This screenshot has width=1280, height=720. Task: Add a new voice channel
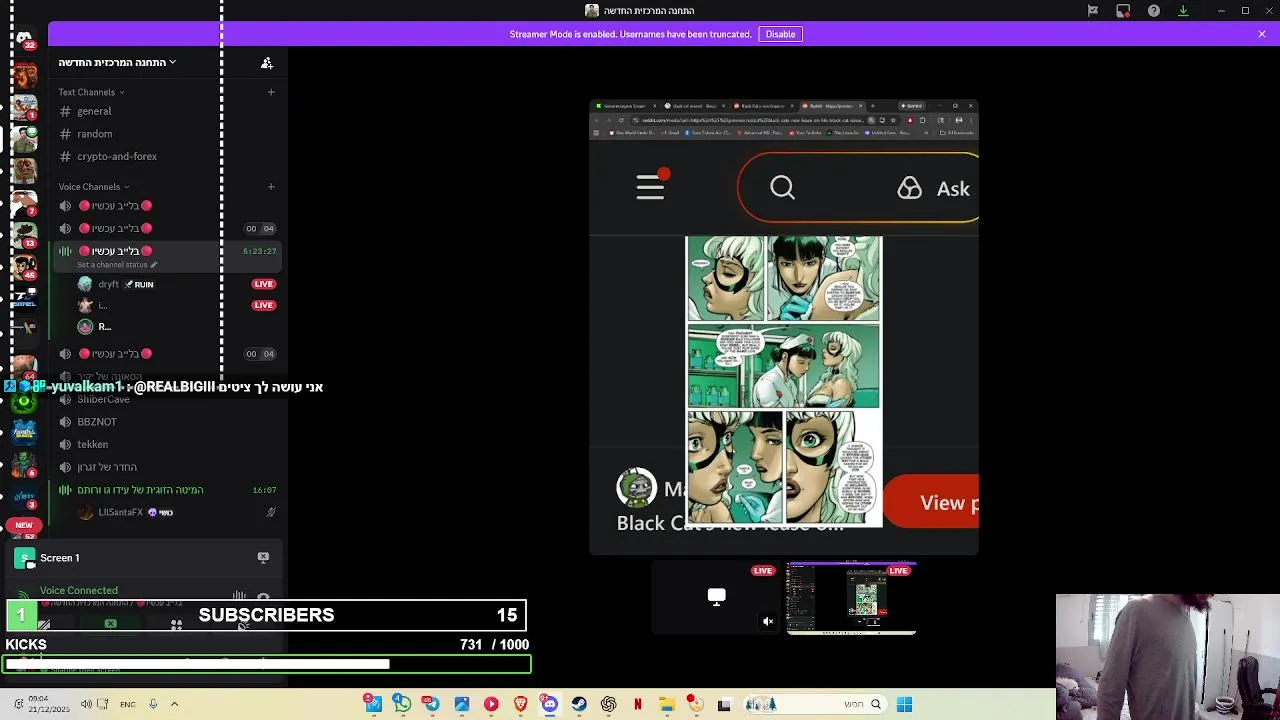[271, 187]
